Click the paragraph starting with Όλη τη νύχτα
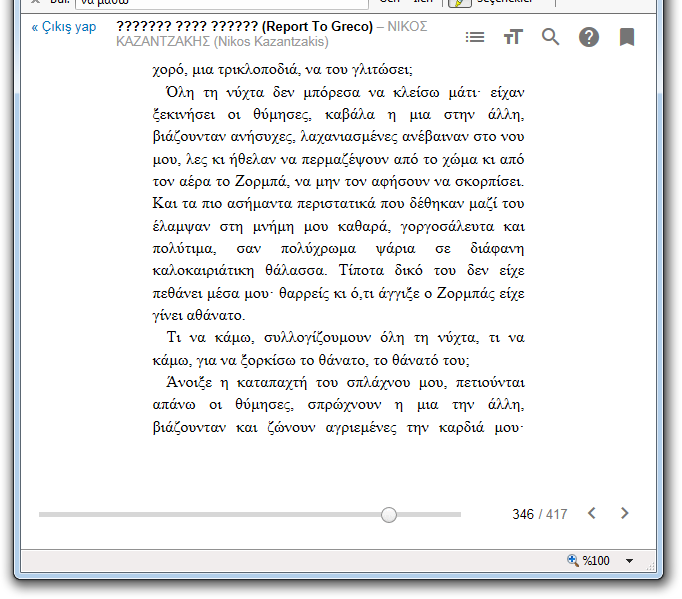Screen dimensions: 682x599 (x=338, y=204)
